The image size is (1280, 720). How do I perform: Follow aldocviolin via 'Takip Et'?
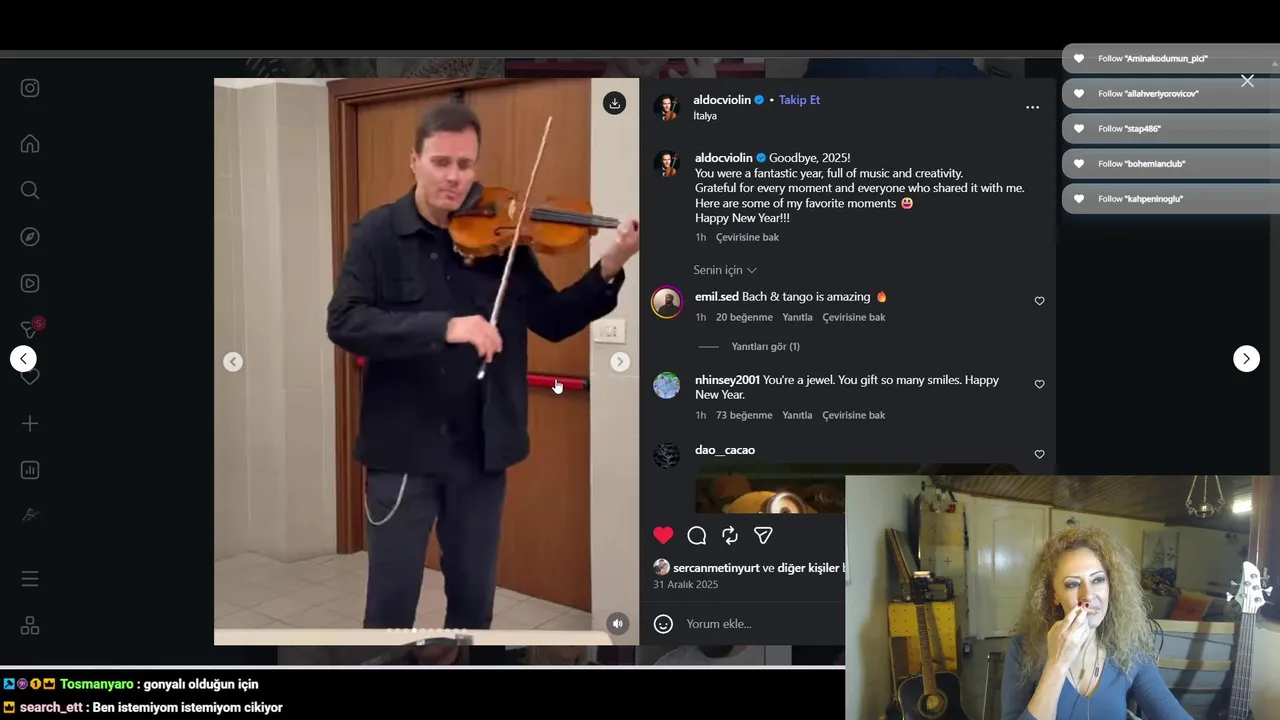[799, 100]
